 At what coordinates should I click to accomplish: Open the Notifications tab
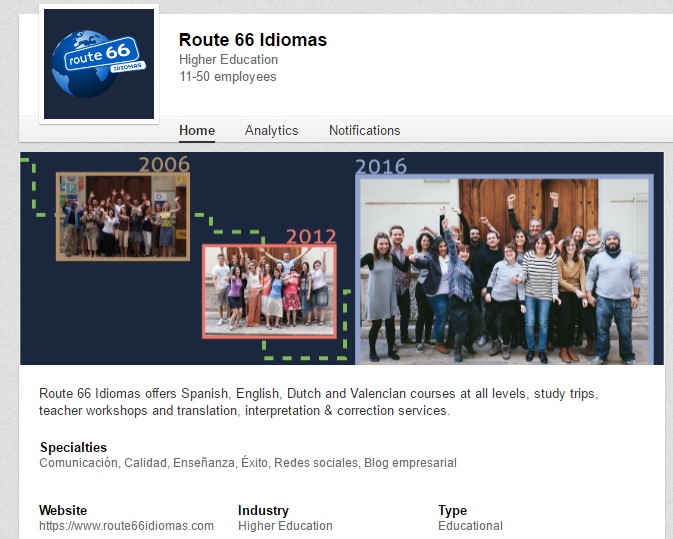364,130
